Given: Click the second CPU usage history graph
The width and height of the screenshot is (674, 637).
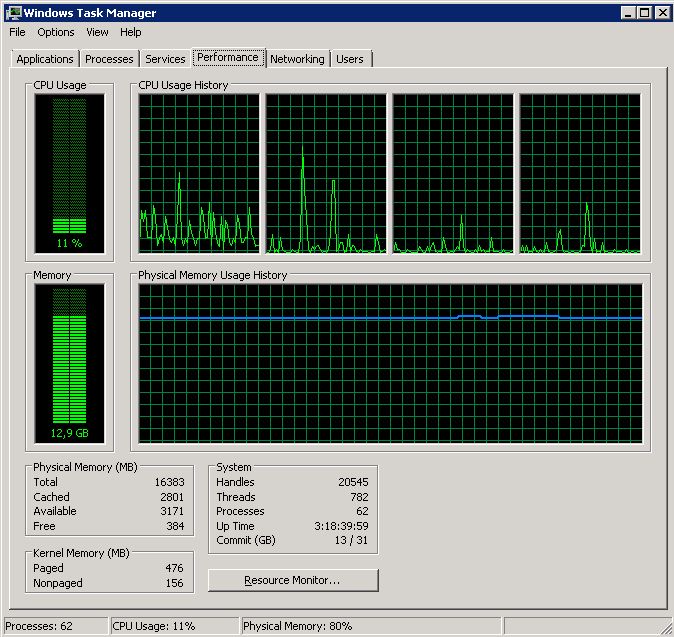Looking at the screenshot, I should point(326,174).
